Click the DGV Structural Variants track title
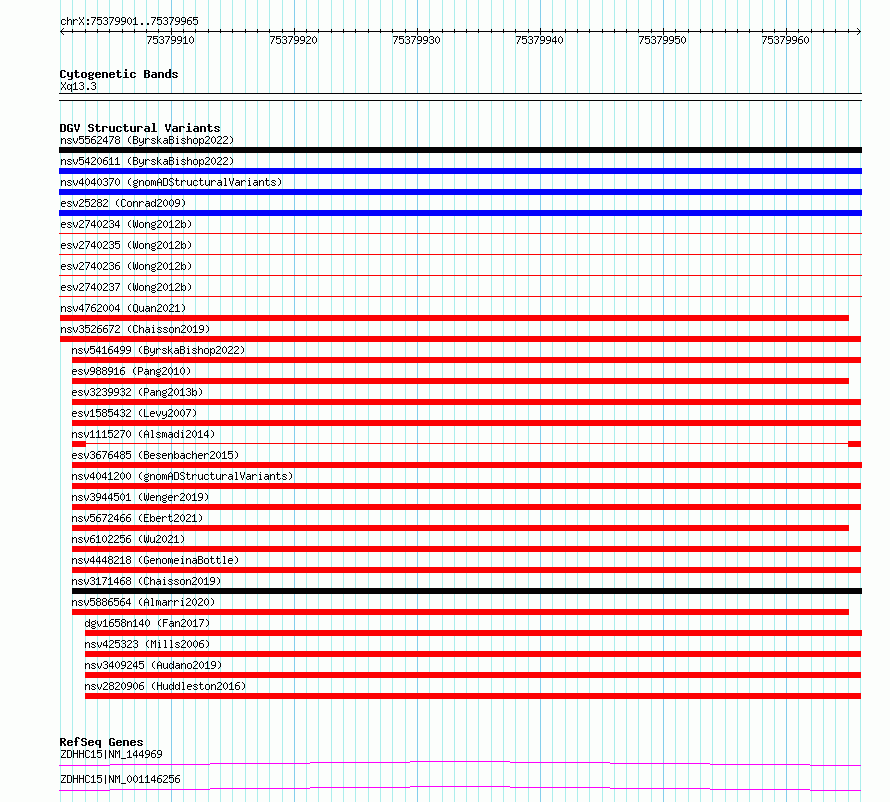Viewport: 890px width, 802px height. tap(140, 128)
